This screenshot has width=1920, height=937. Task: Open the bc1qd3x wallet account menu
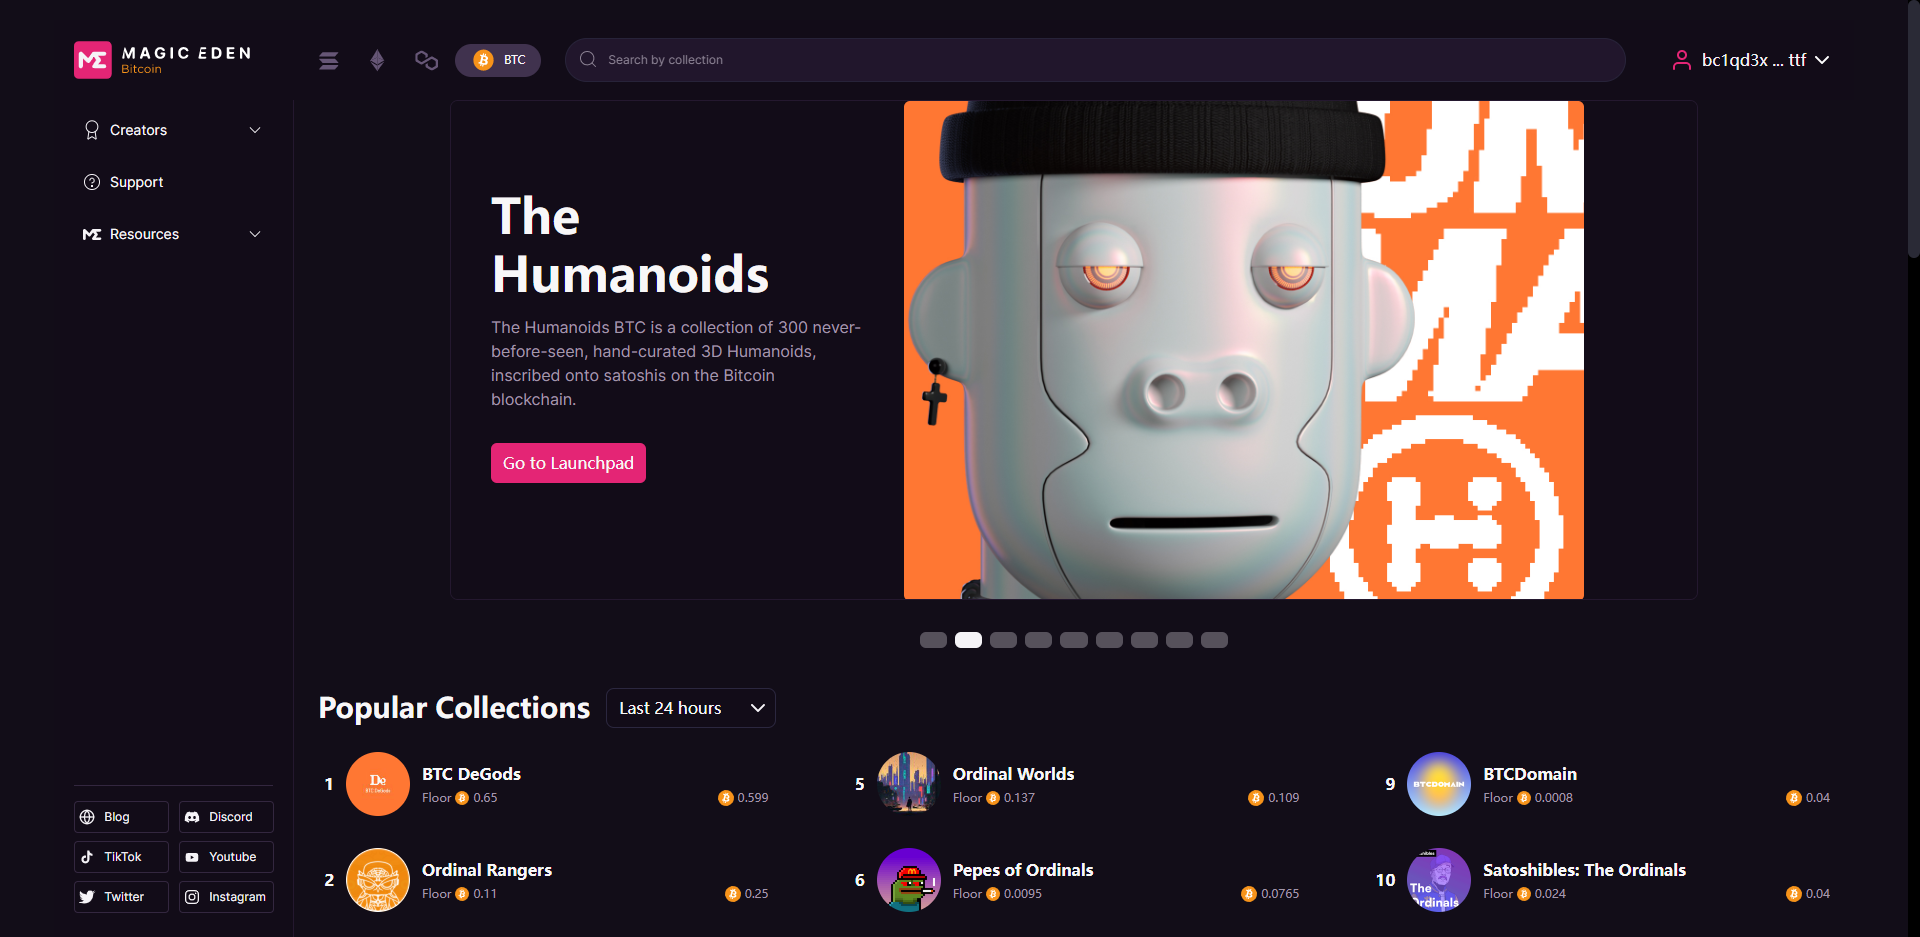coord(1751,60)
